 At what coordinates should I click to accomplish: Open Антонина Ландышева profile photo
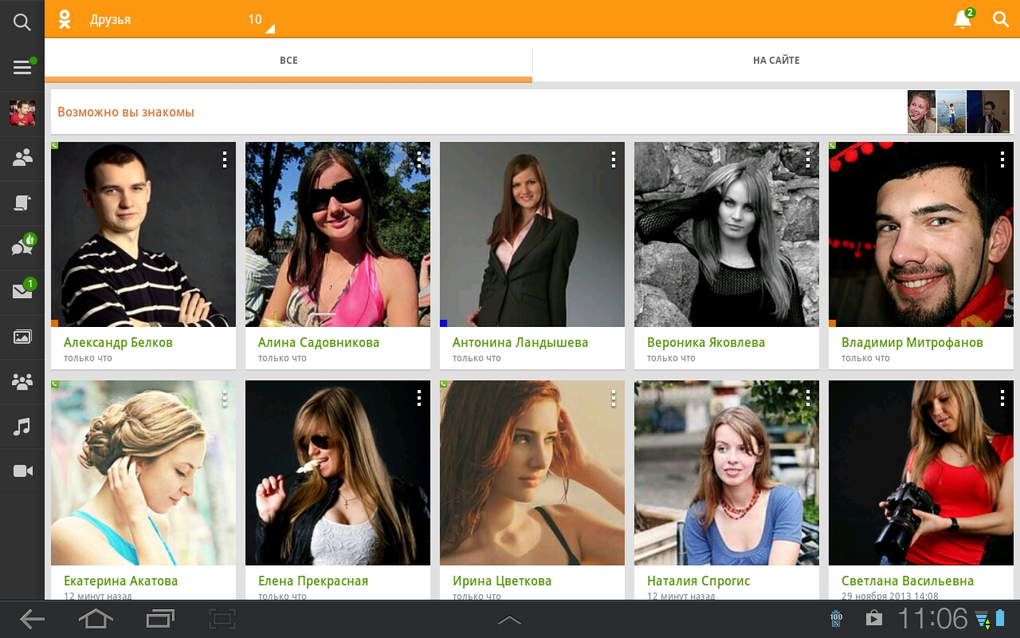532,234
